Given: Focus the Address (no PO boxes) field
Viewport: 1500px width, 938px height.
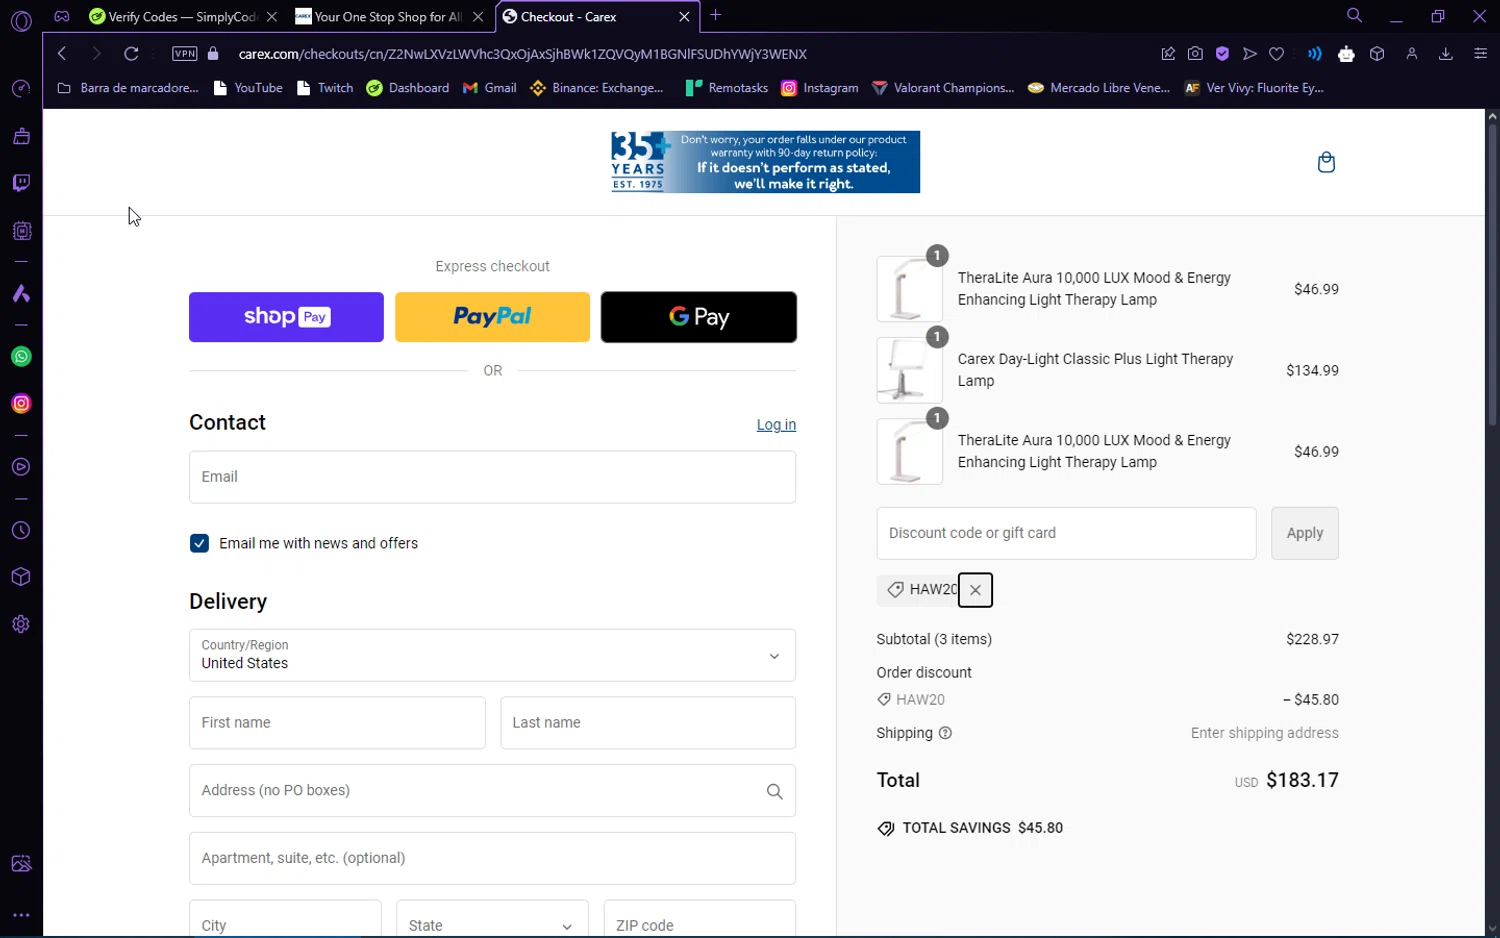Looking at the screenshot, I should point(492,791).
